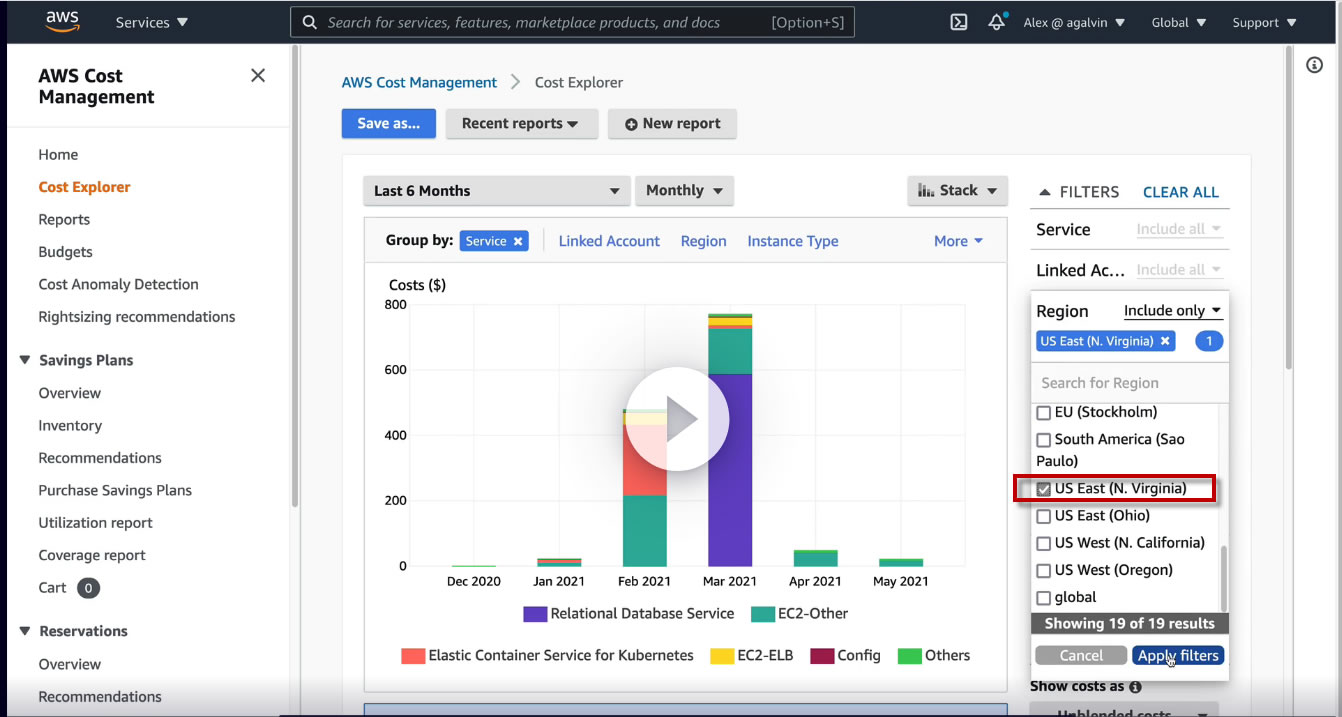Click the Relational Database Service legend swatch

point(535,614)
